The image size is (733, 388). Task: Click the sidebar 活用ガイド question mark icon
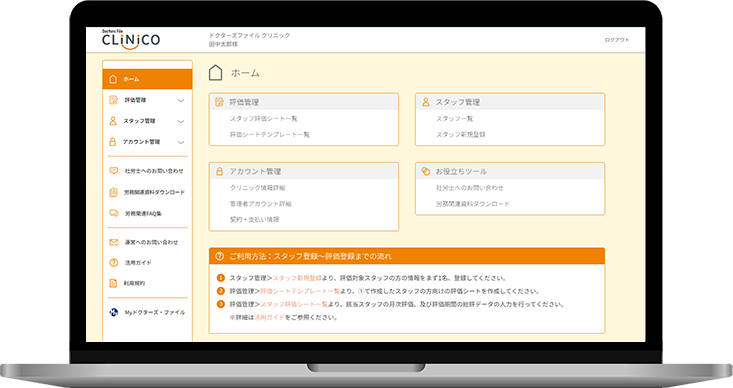[x=113, y=263]
